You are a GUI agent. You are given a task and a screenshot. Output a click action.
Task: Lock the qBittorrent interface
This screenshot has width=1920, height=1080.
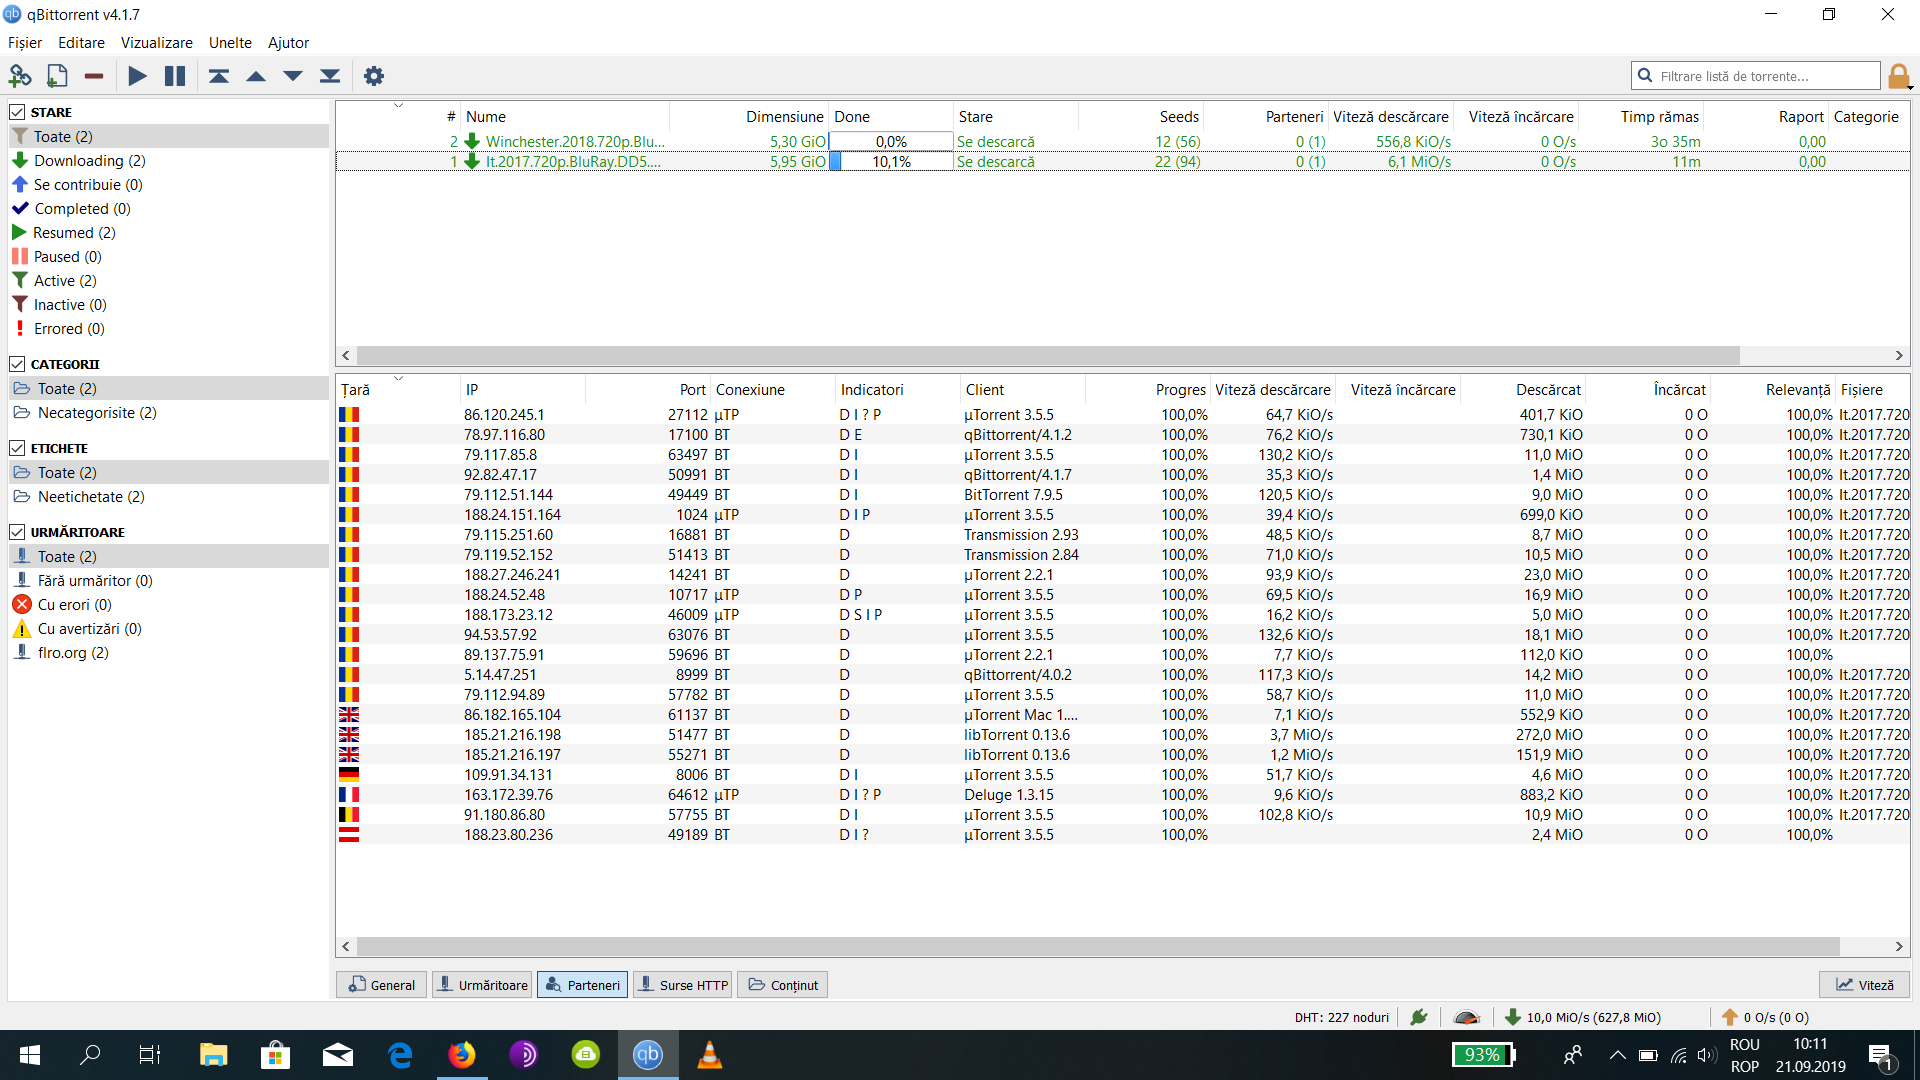click(1899, 76)
